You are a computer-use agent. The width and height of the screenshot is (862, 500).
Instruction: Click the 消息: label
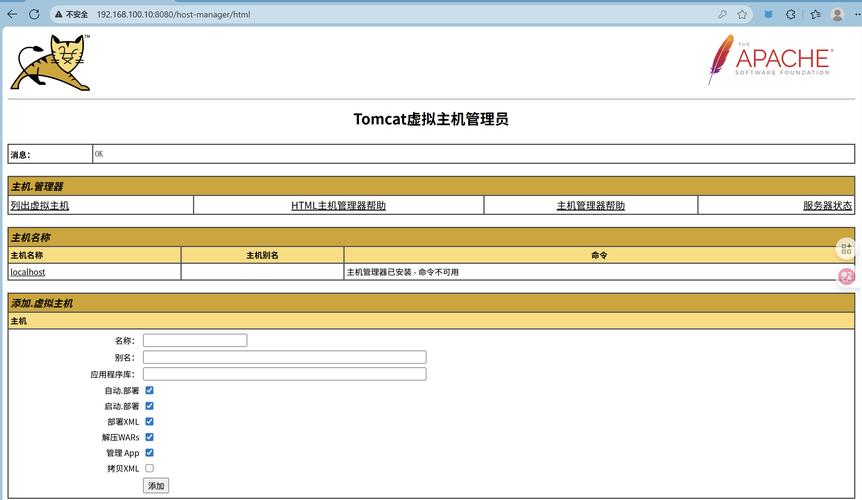tap(20, 155)
